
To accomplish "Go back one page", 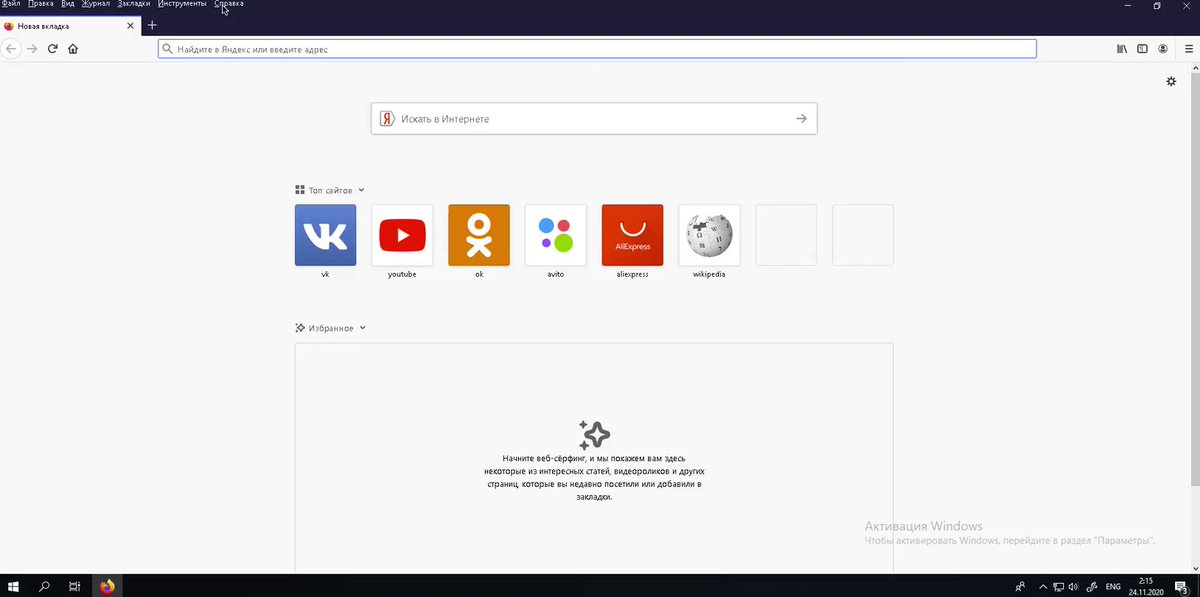I will click(x=11, y=48).
